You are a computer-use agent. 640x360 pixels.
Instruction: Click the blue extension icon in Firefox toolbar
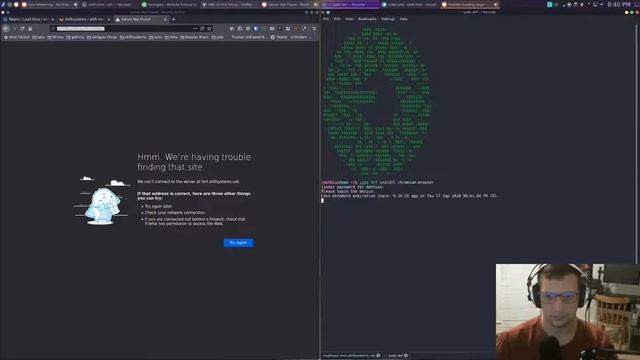(x=256, y=29)
